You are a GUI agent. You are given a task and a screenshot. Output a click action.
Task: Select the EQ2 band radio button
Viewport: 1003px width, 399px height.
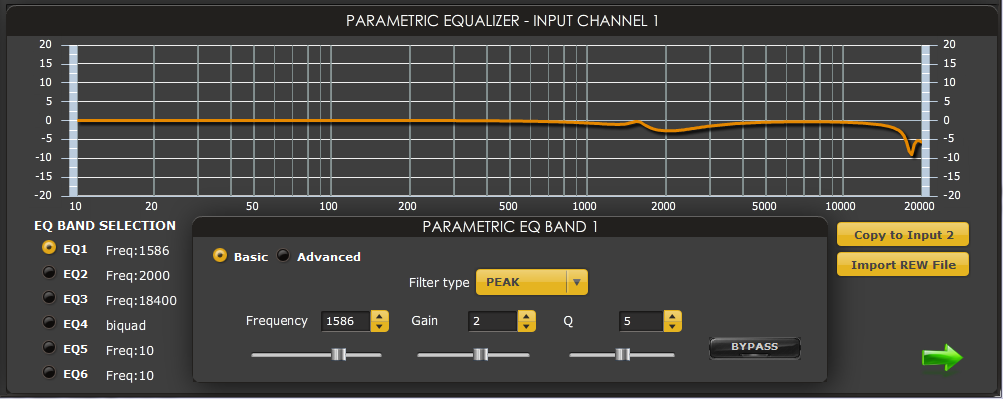pyautogui.click(x=49, y=273)
